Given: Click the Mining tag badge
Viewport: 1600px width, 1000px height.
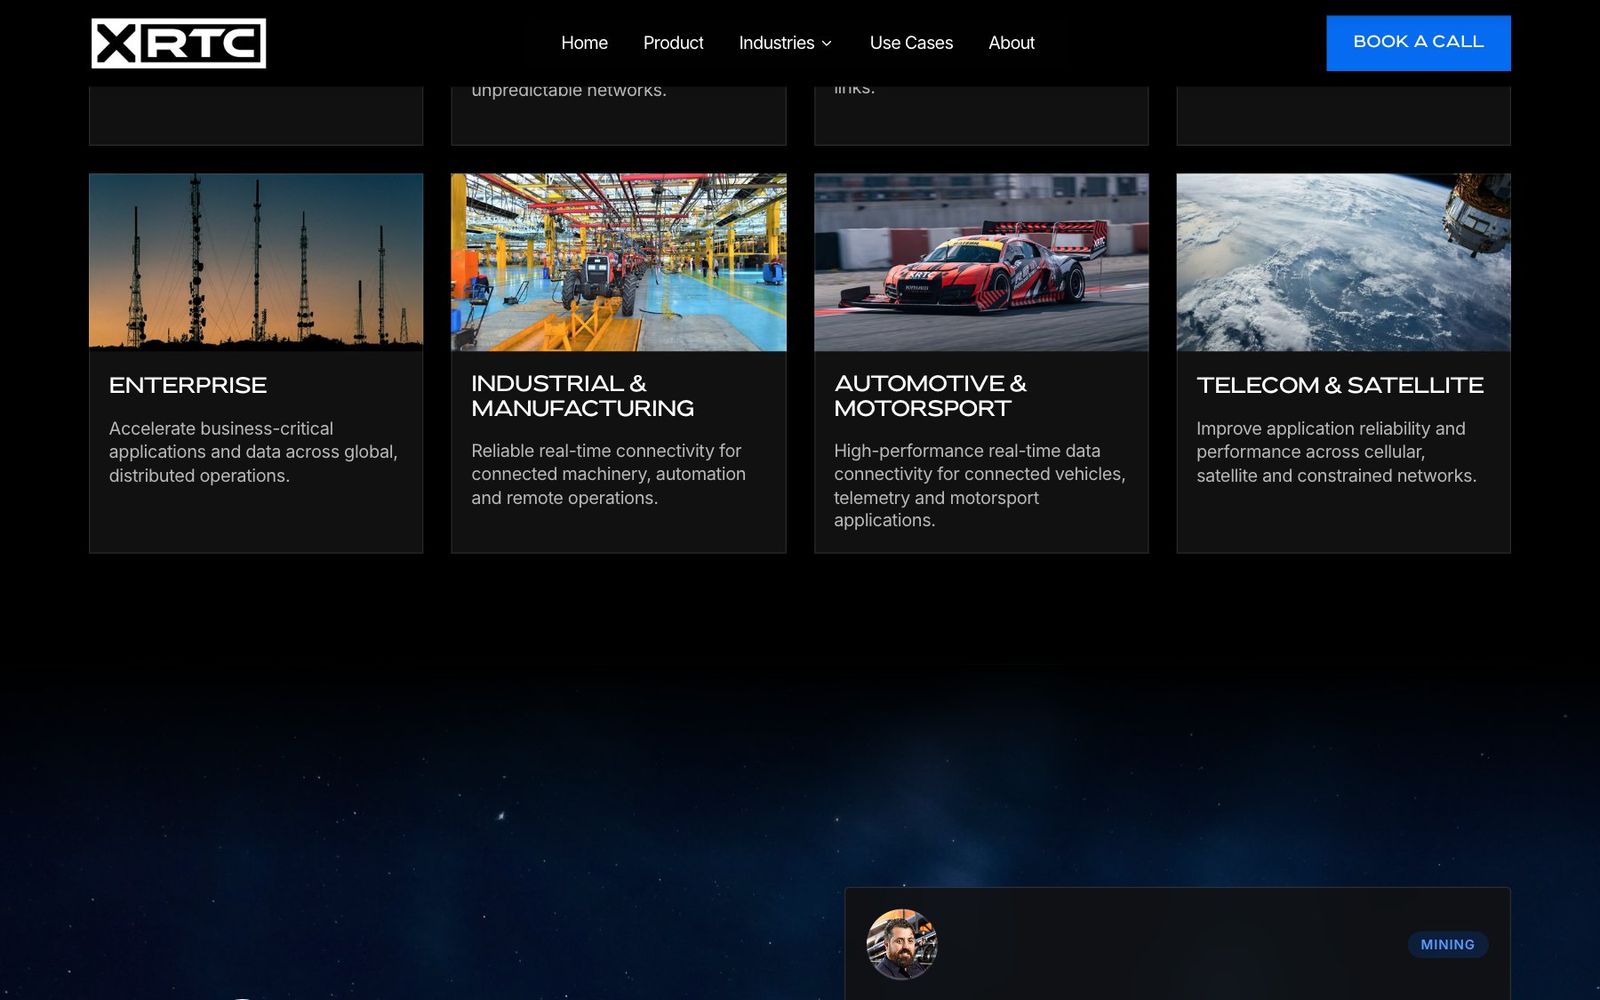Looking at the screenshot, I should (x=1447, y=944).
